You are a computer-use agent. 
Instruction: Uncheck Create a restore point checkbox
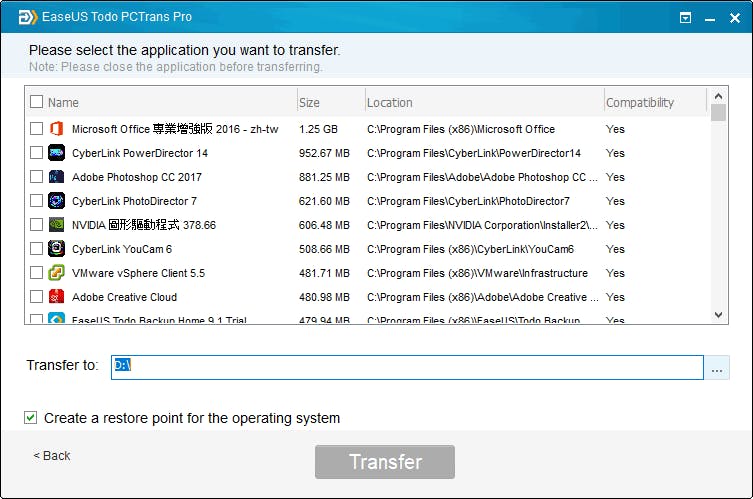(31, 418)
